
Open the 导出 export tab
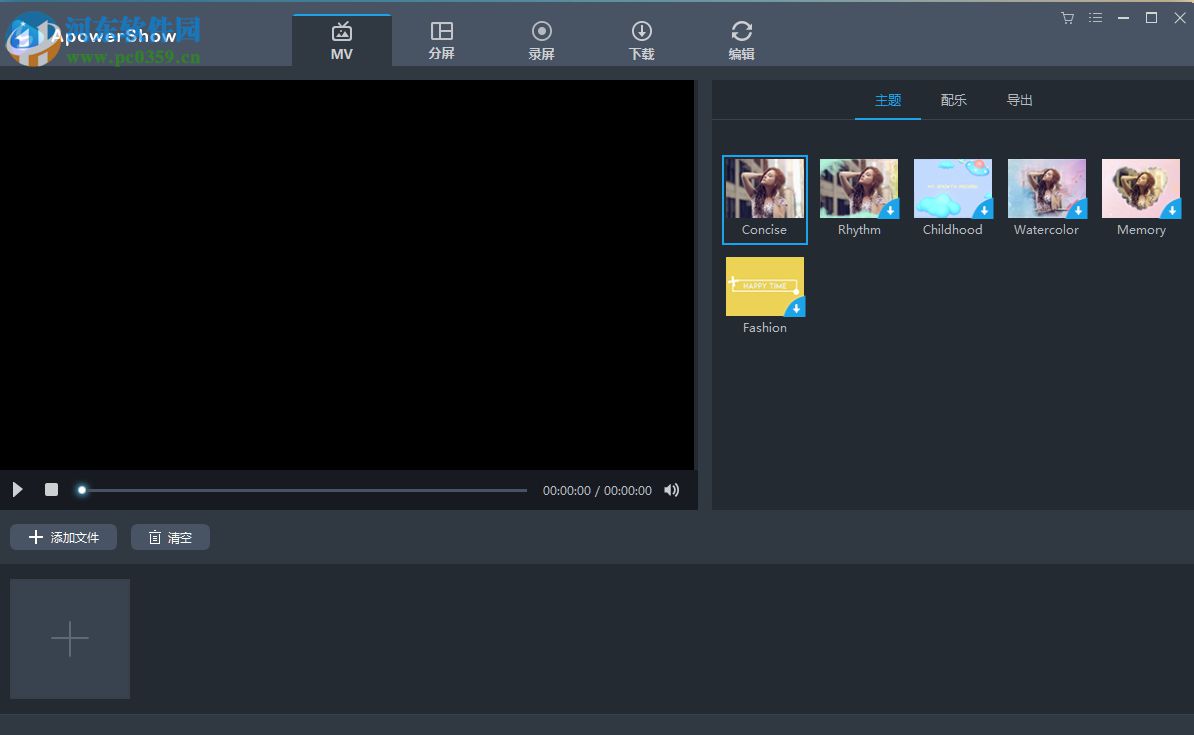[1020, 101]
